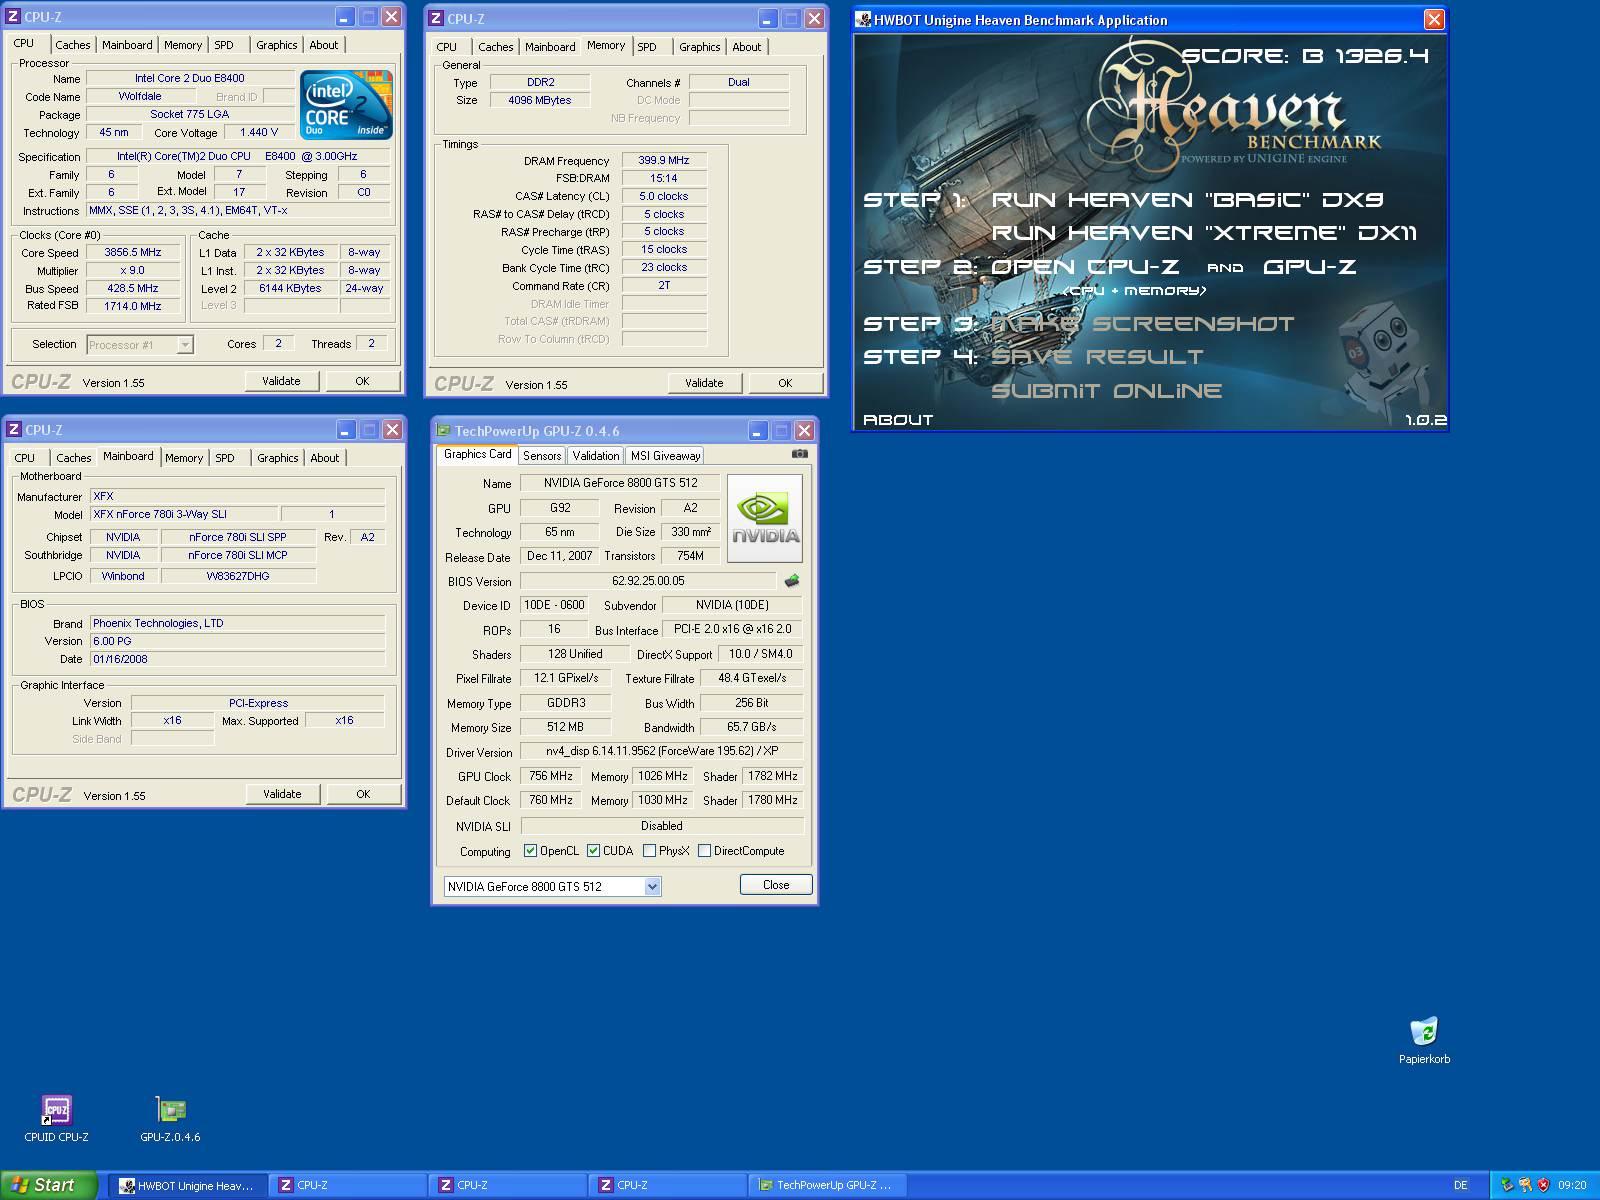The height and width of the screenshot is (1200, 1600).
Task: Open the GPU selection dropdown in GPU-Z
Action: click(x=652, y=887)
